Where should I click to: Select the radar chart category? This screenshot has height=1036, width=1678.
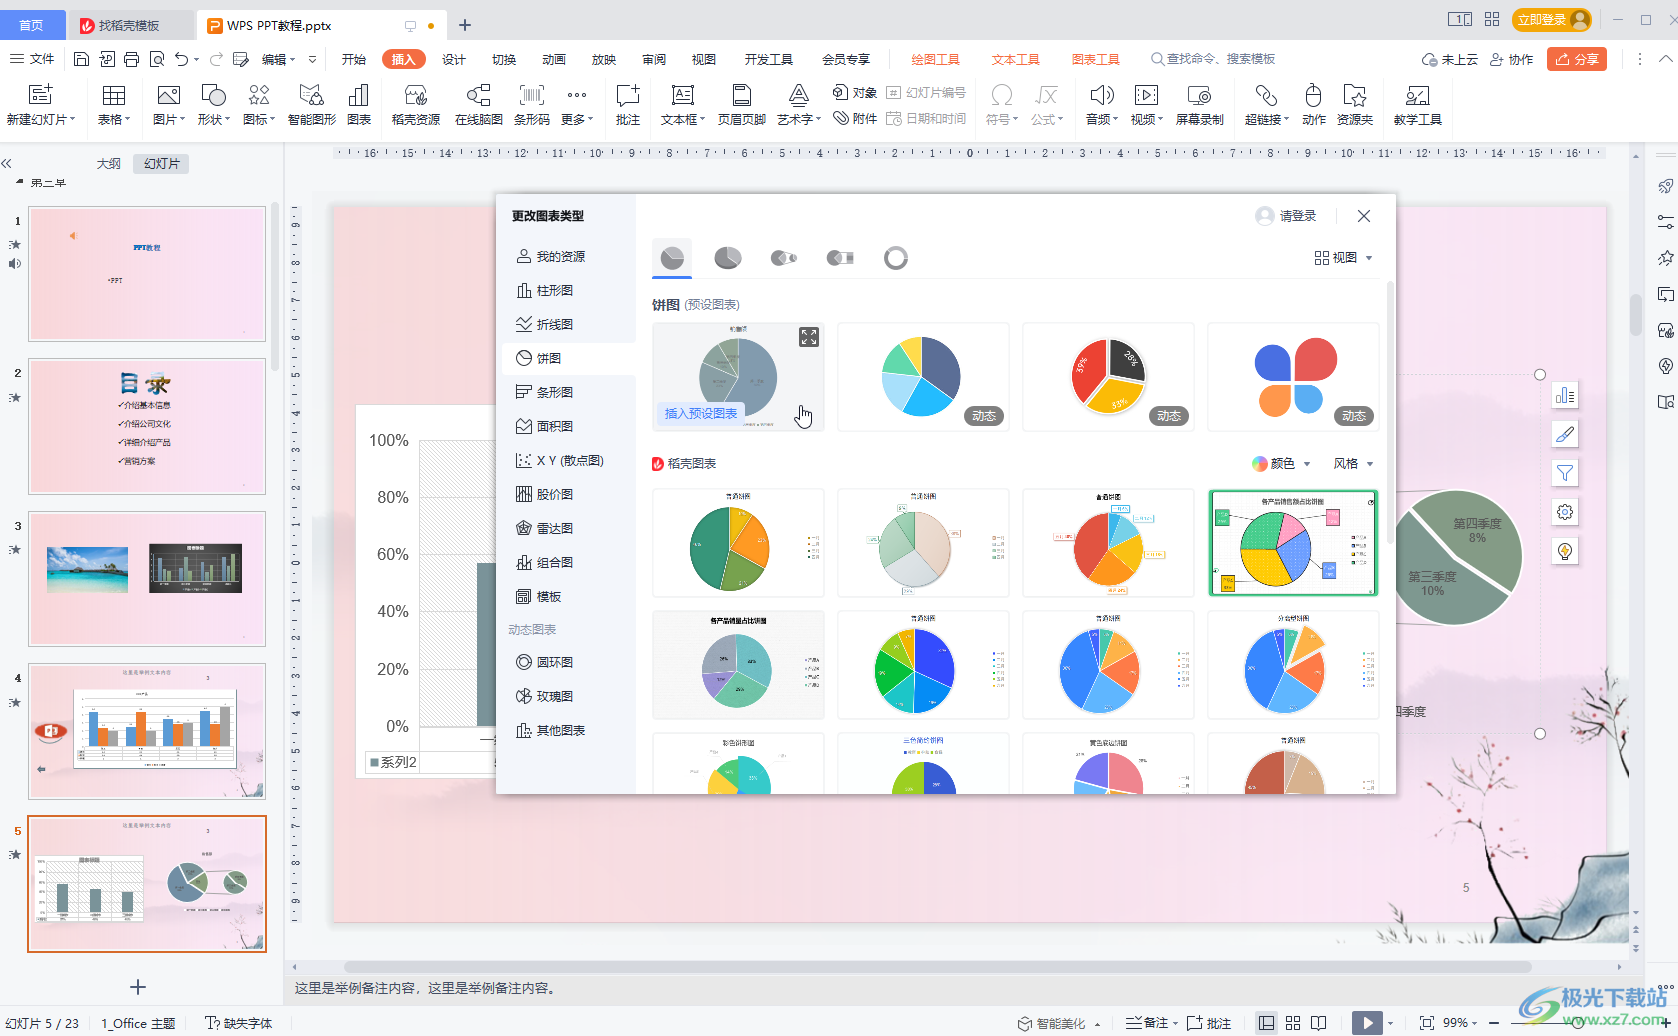click(545, 528)
